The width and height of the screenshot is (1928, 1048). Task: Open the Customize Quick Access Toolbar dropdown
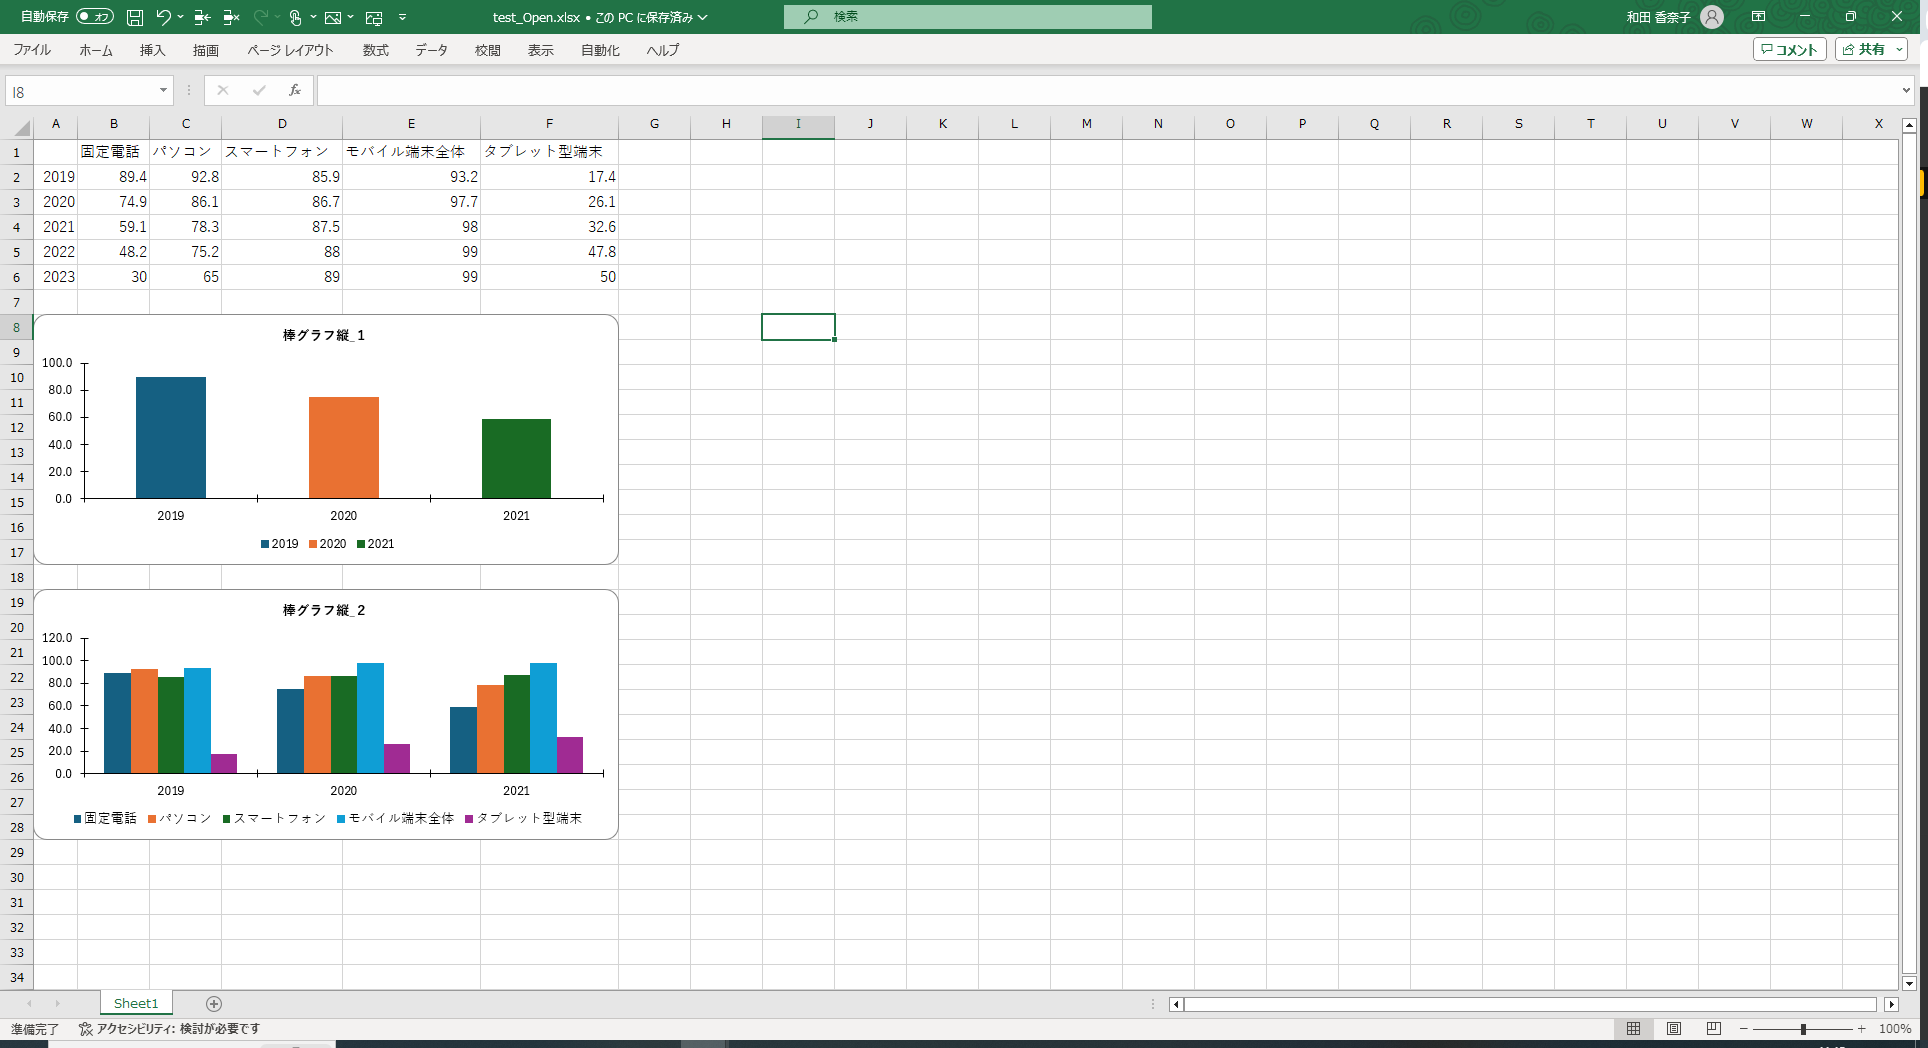[x=402, y=17]
